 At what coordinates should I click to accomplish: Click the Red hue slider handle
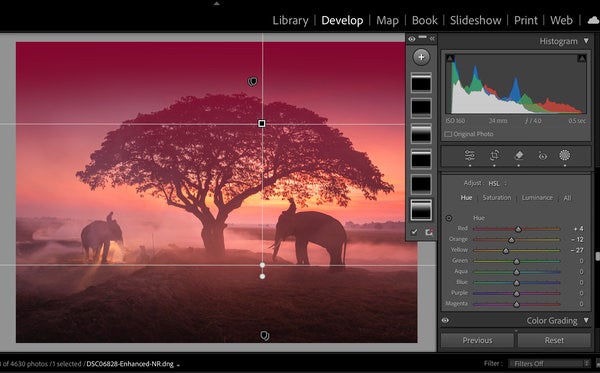518,229
